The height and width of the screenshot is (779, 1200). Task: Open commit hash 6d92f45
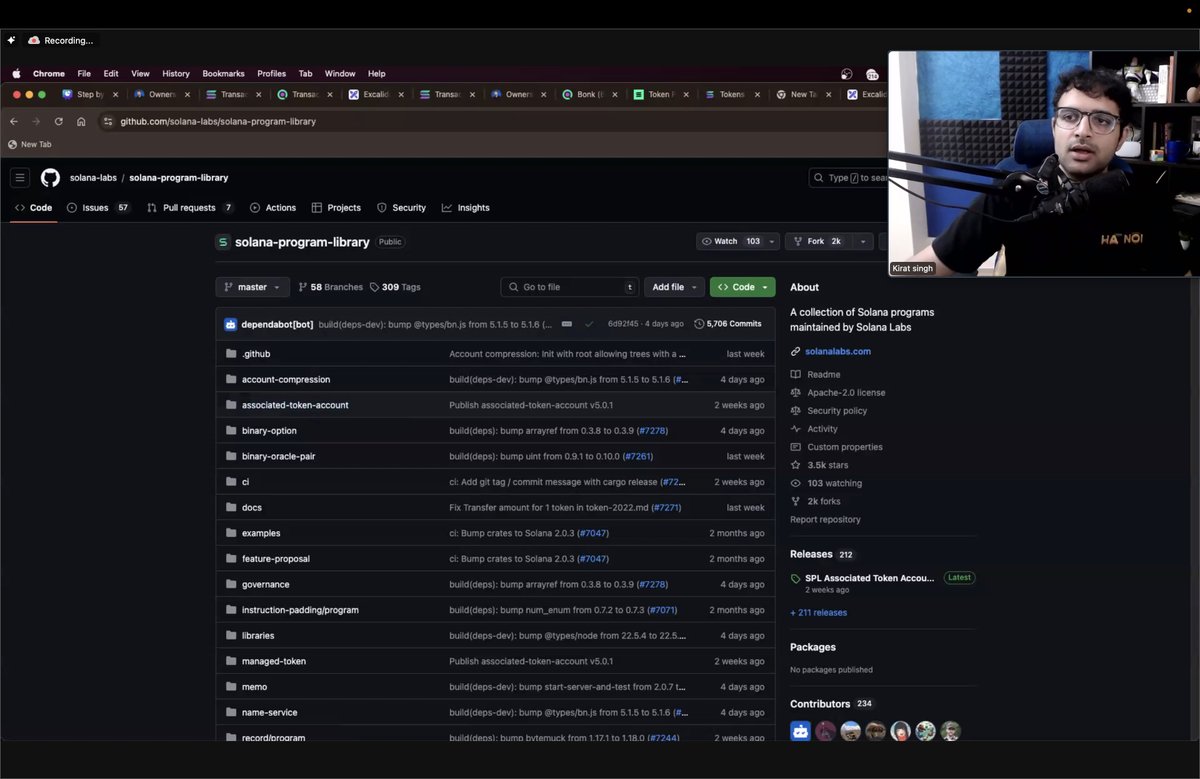tap(623, 324)
